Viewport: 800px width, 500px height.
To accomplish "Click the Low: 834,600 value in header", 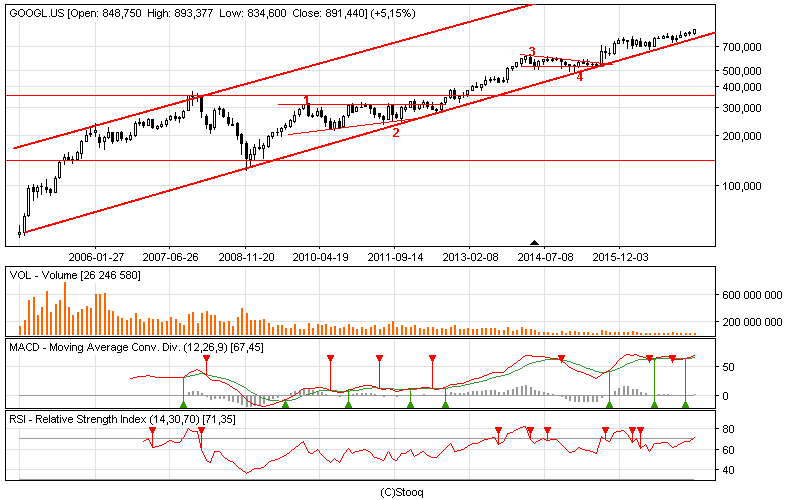I will (x=253, y=13).
